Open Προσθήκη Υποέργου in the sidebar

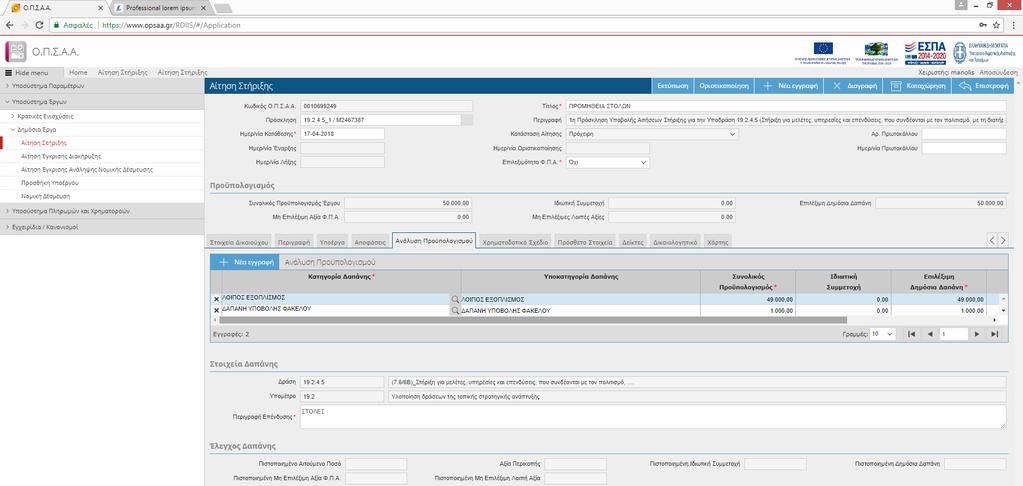tap(50, 183)
